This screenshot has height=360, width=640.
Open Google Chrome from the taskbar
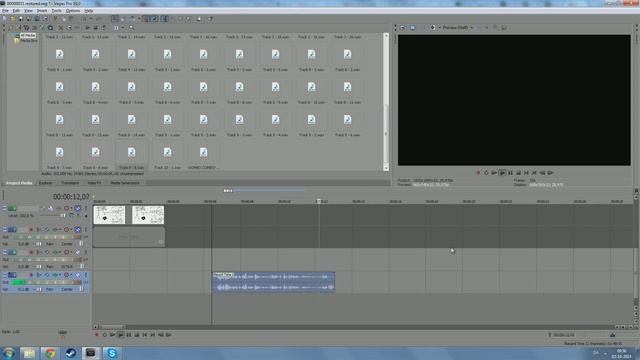coord(50,353)
